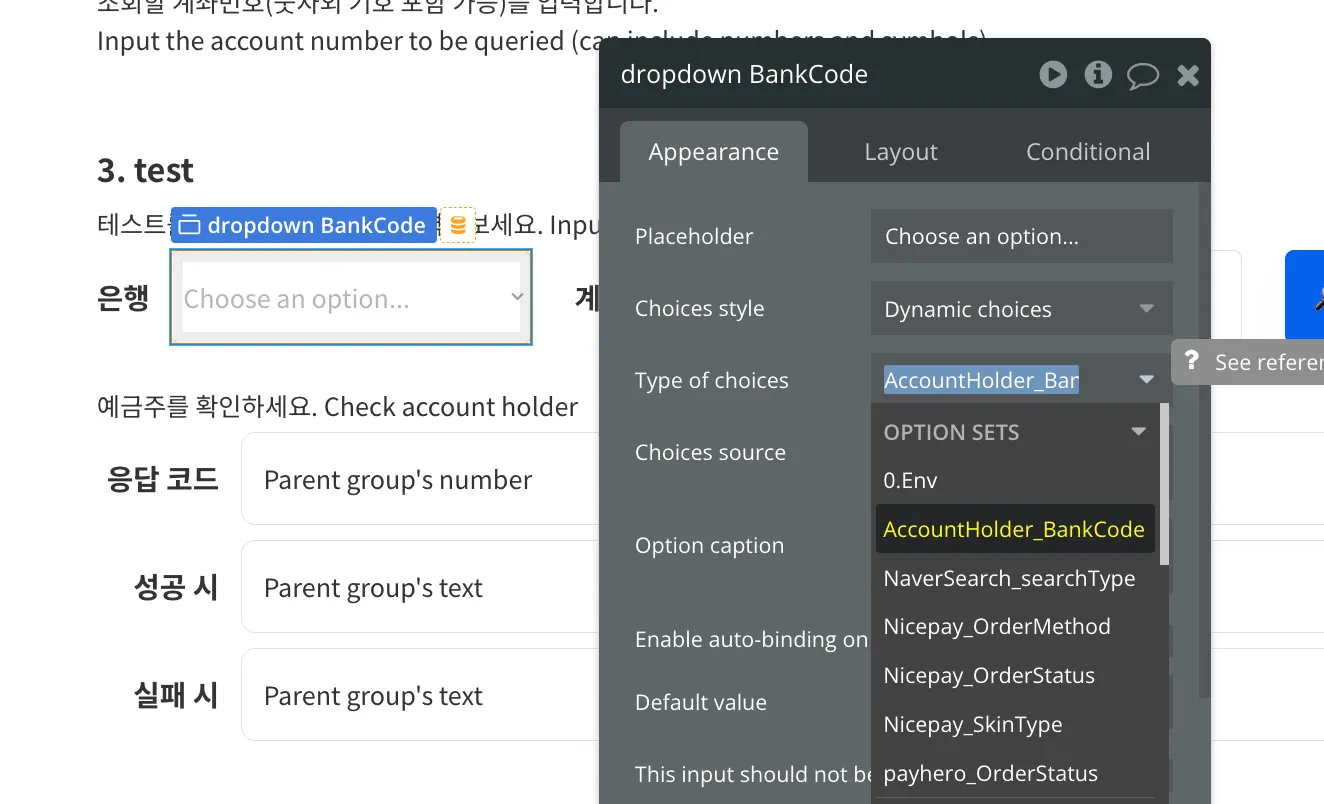Select the Appearance tab
Viewport: 1324px width, 804px height.
pyautogui.click(x=713, y=152)
